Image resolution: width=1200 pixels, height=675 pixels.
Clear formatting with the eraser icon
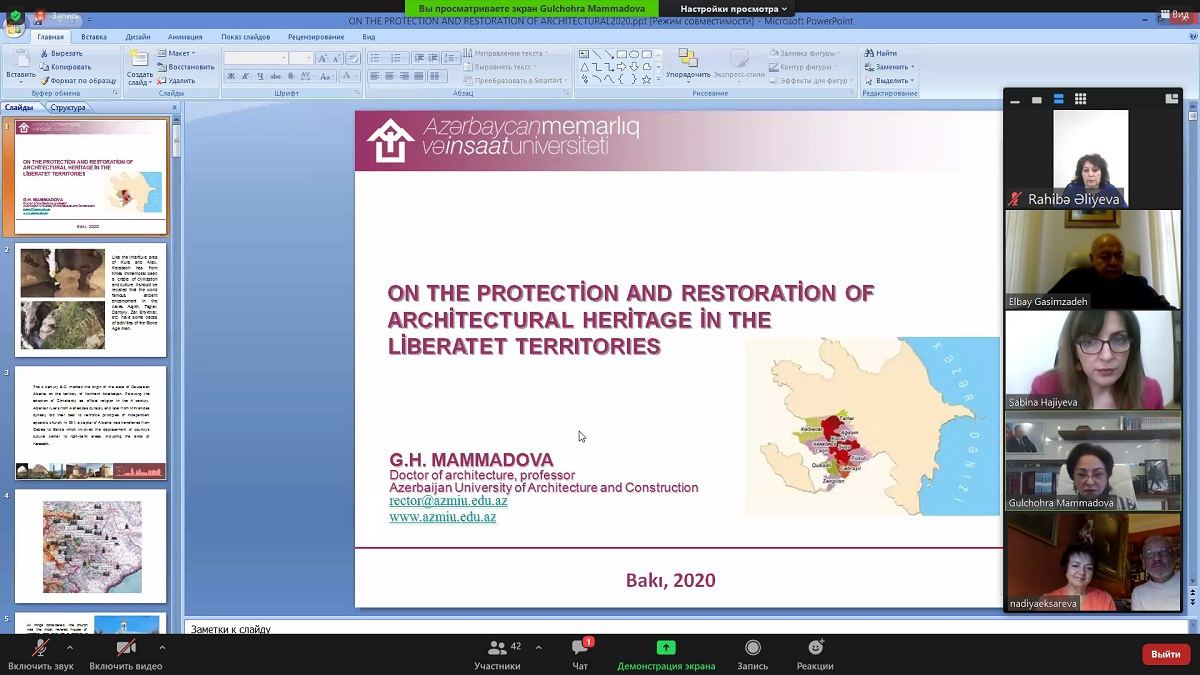[x=352, y=59]
